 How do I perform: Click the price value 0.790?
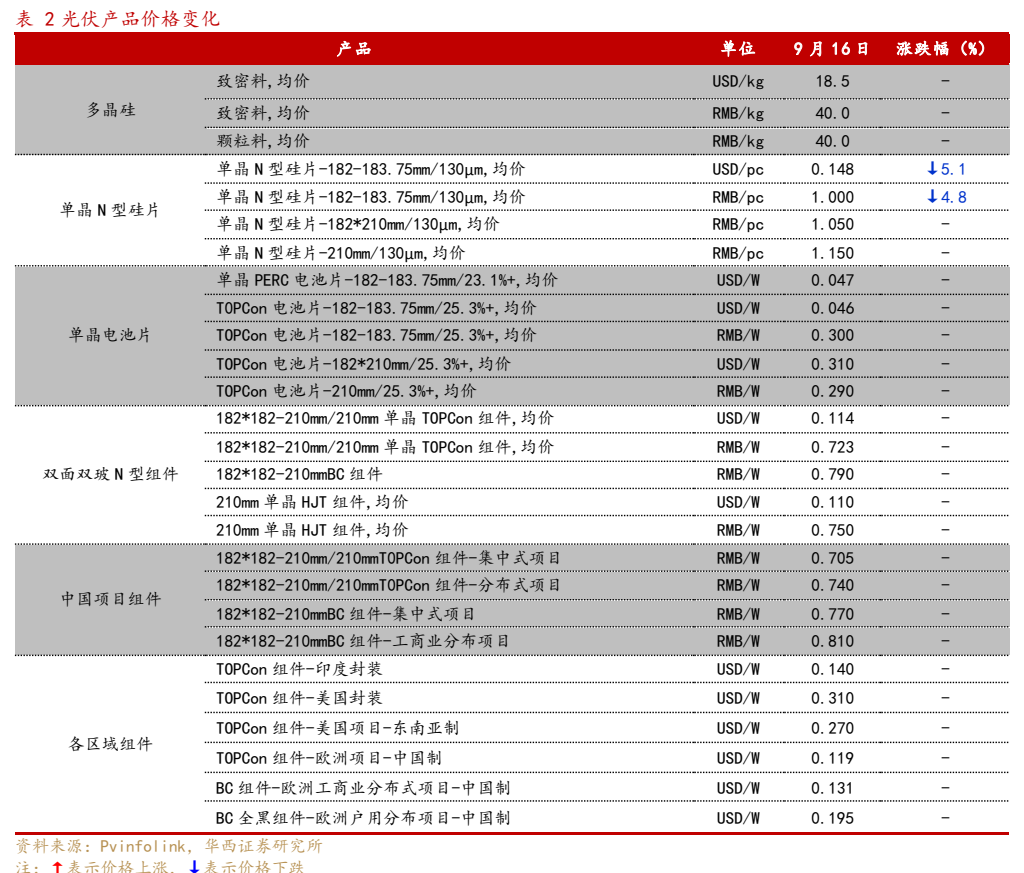[833, 475]
